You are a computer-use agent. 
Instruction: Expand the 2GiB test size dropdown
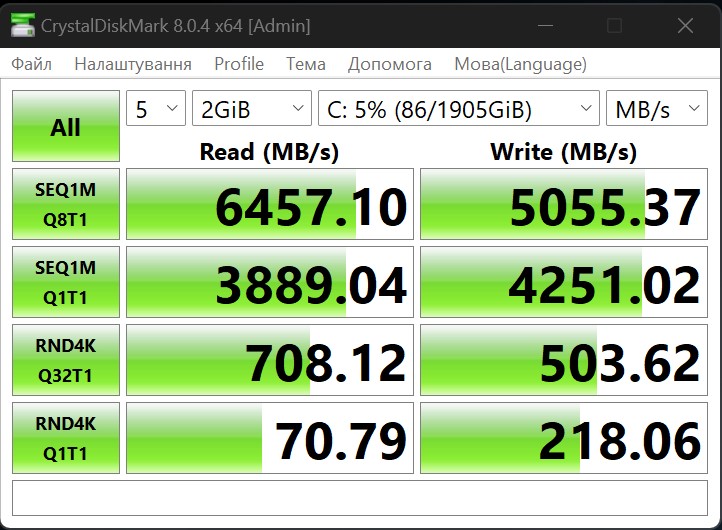point(252,109)
